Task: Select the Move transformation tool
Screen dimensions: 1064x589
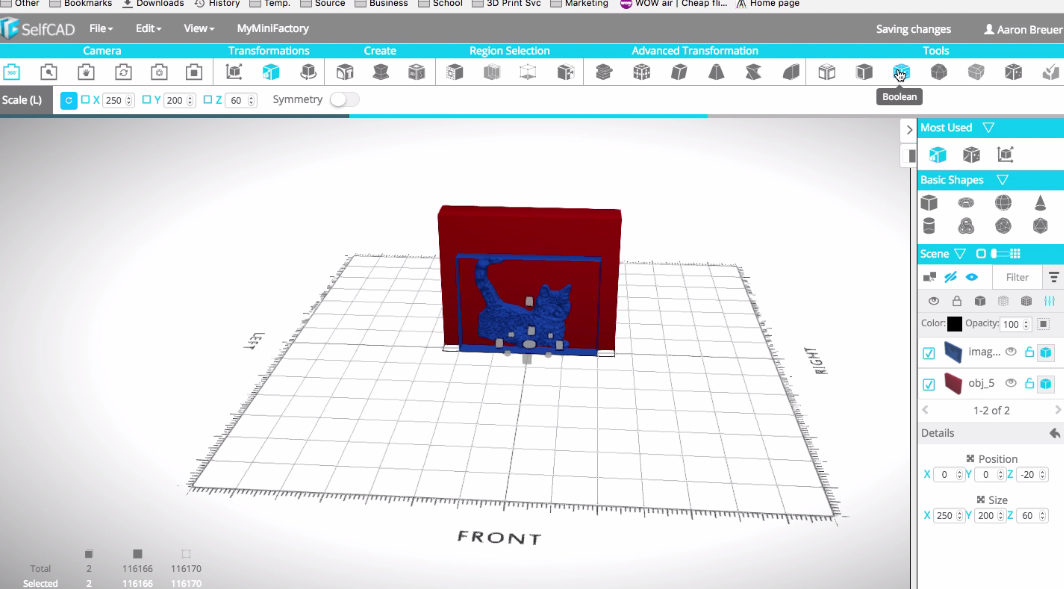Action: pos(233,72)
